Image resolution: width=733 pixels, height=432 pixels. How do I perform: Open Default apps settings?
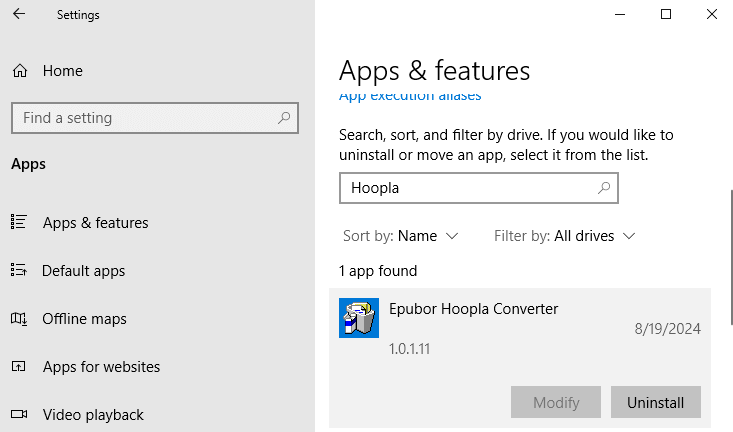click(x=83, y=271)
